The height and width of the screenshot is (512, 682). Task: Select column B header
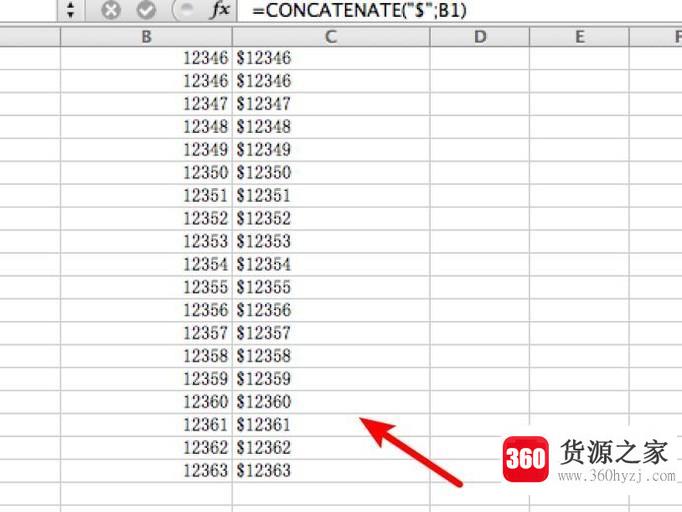point(146,37)
